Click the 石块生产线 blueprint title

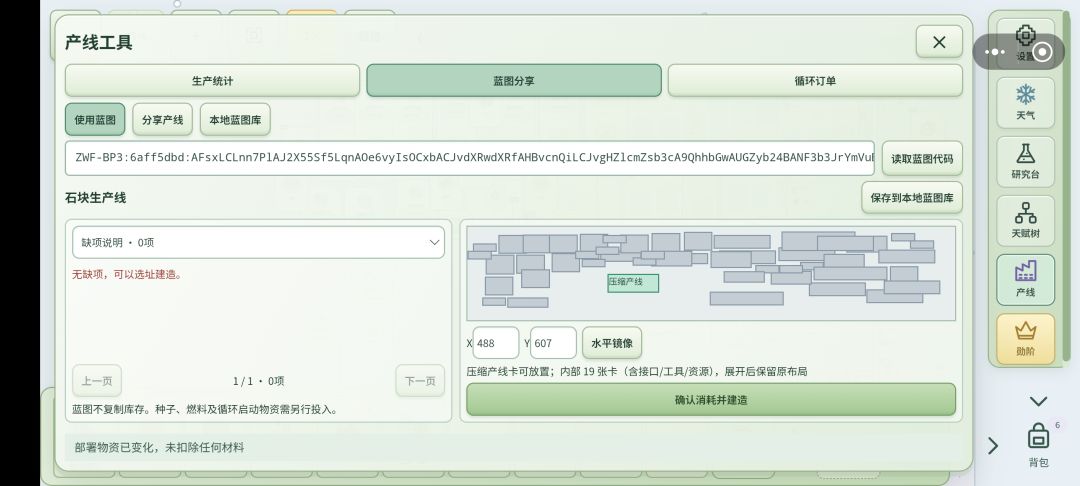tap(96, 198)
